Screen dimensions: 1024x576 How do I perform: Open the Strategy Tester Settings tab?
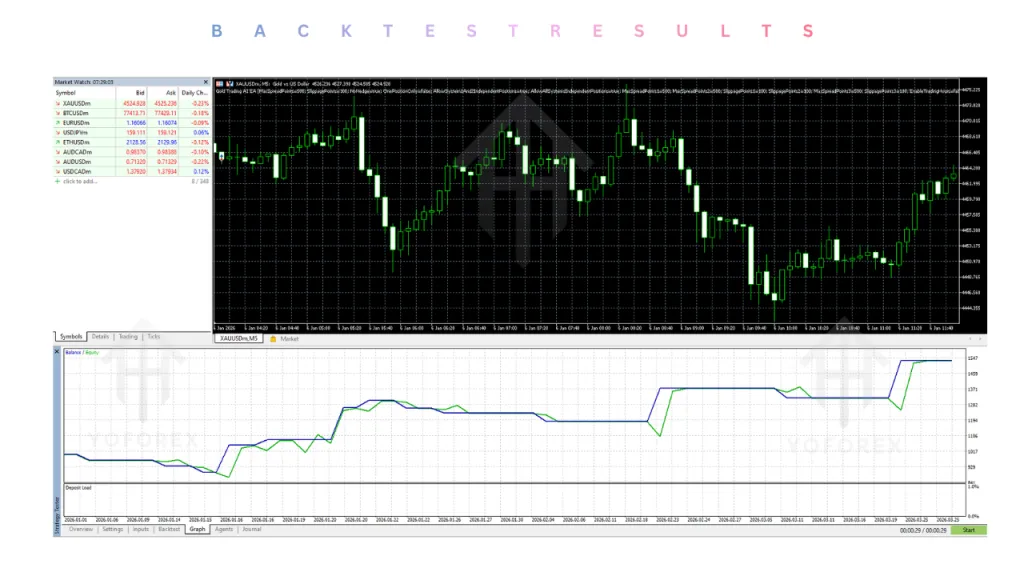(x=112, y=530)
